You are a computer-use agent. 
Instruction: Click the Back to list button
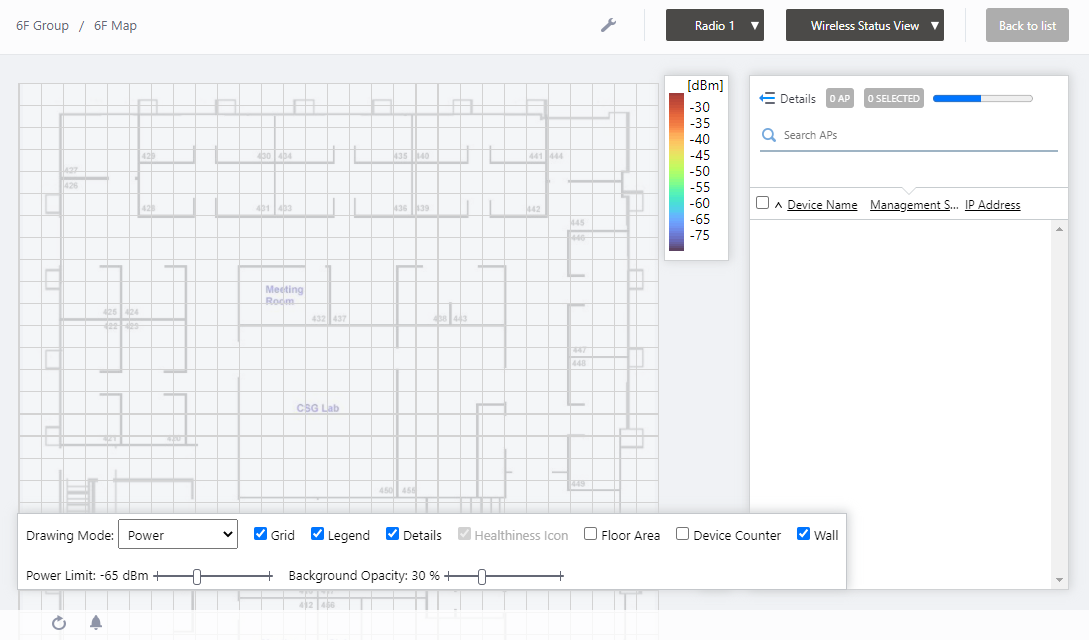coord(1027,26)
